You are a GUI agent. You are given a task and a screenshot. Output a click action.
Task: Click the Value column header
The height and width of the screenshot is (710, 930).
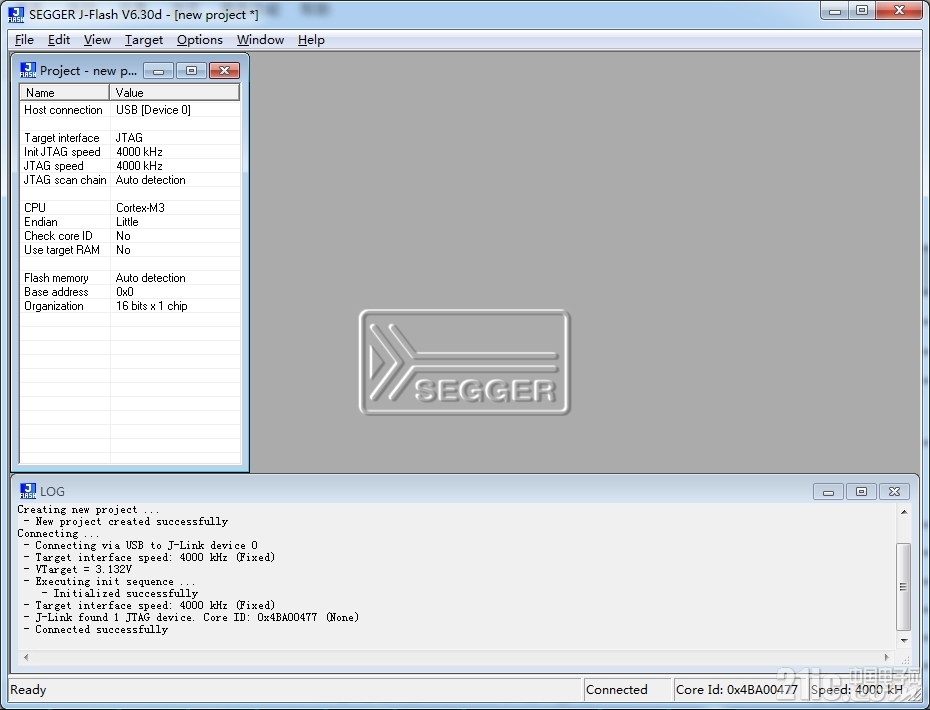pyautogui.click(x=174, y=93)
